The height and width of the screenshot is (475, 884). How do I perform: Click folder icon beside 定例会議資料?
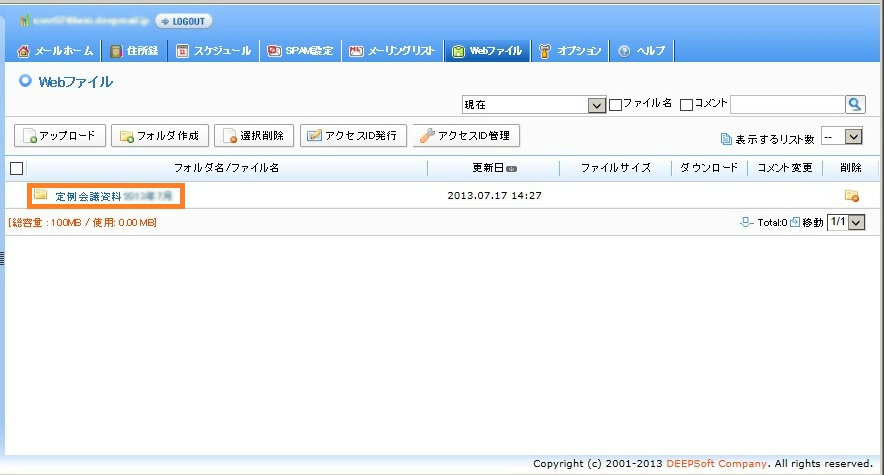click(41, 195)
